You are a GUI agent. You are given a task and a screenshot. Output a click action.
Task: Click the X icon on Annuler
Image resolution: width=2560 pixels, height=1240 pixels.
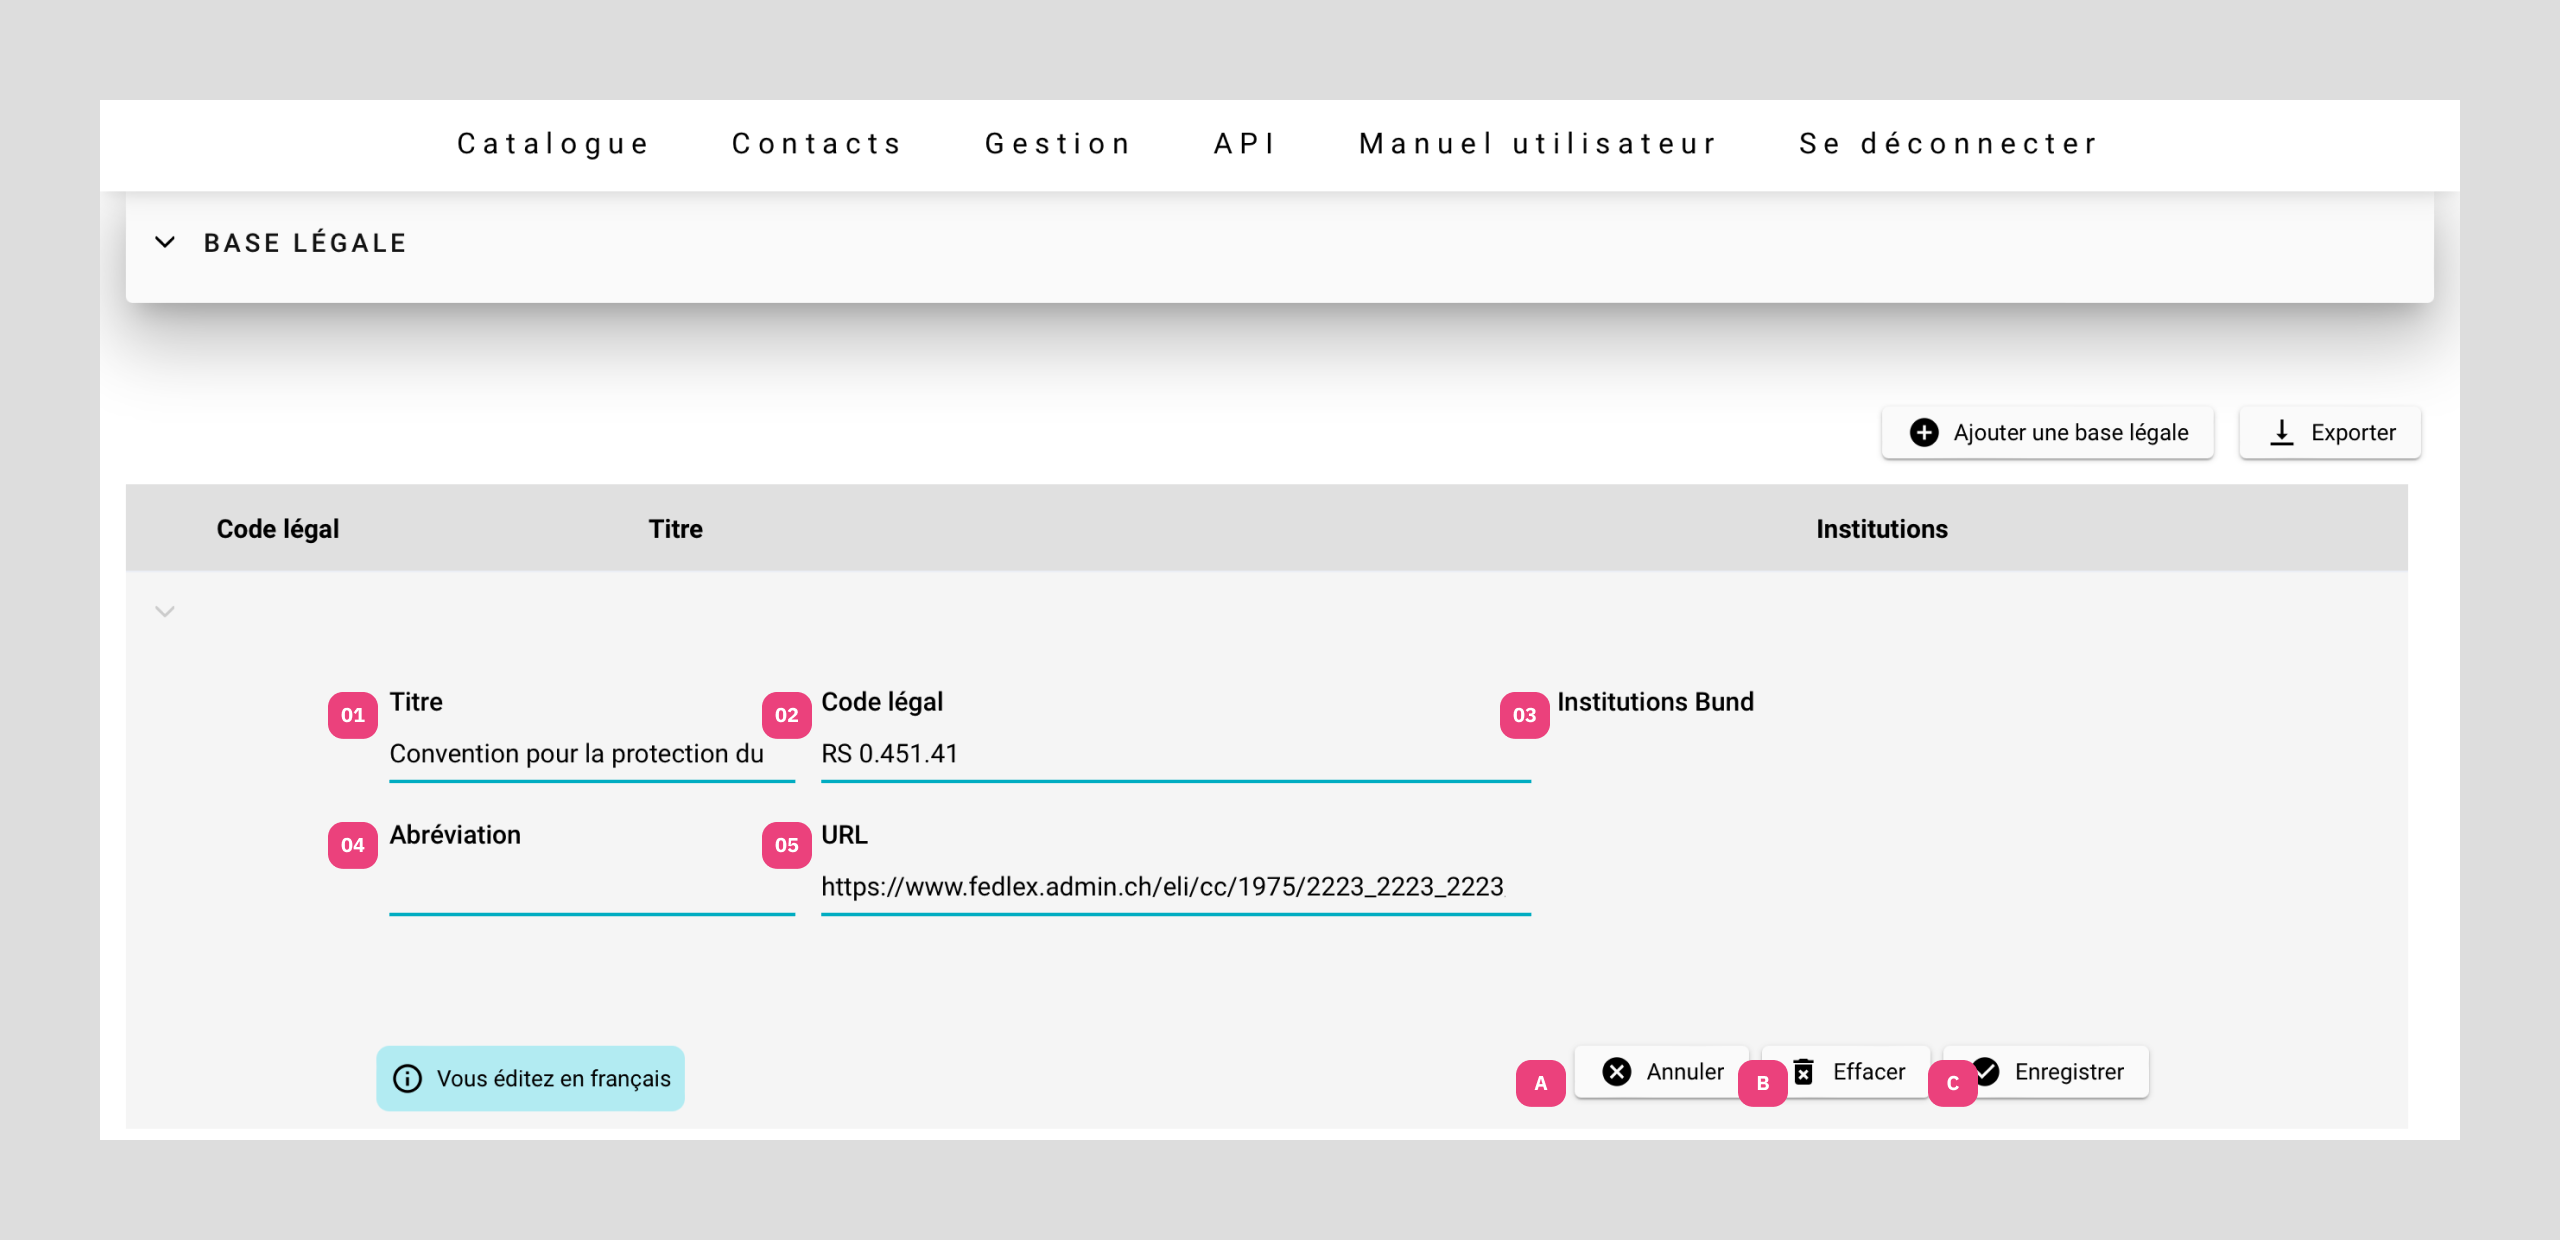click(x=1616, y=1071)
